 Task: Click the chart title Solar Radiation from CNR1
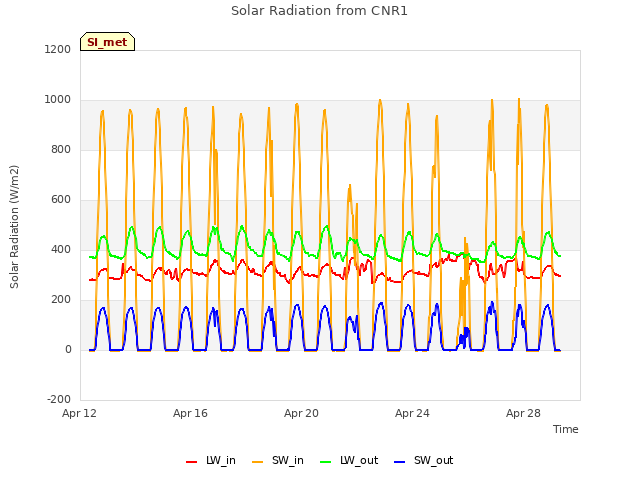click(319, 11)
